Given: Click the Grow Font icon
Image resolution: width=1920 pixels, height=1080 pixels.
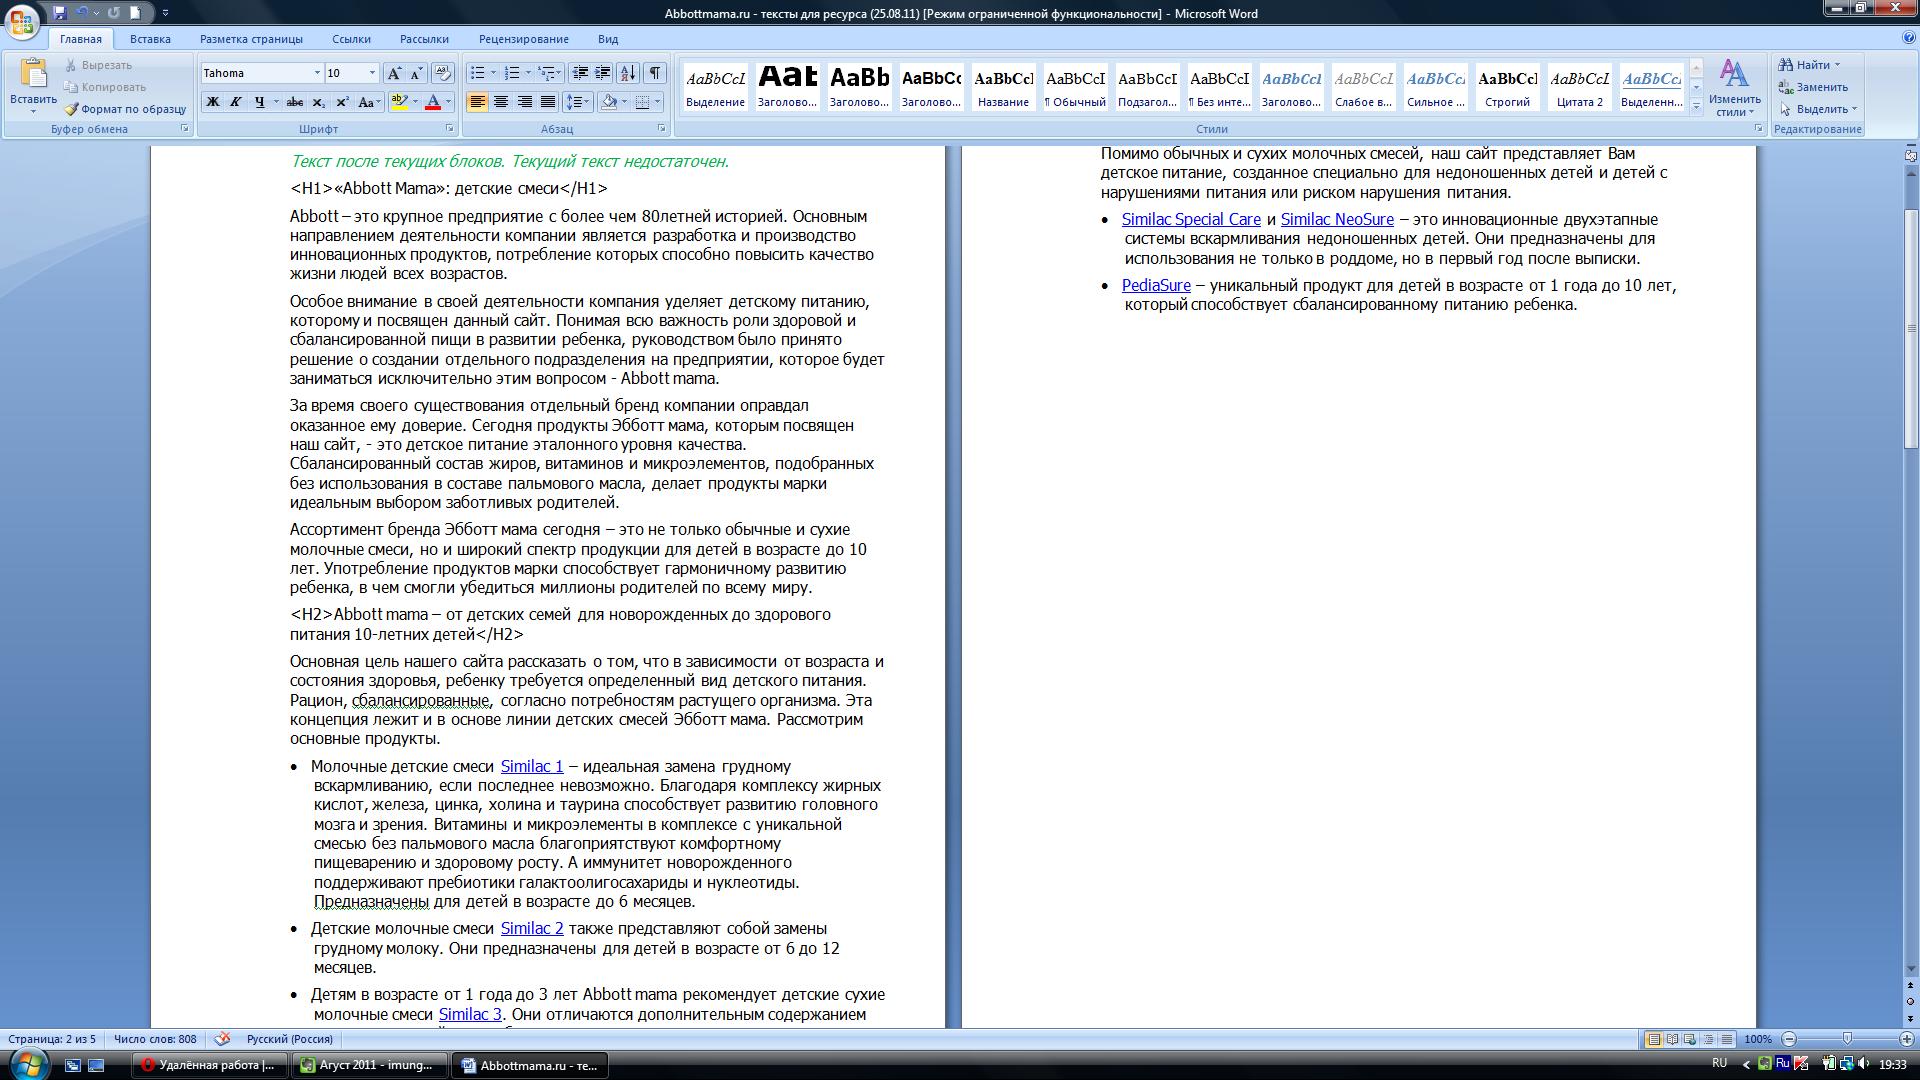Looking at the screenshot, I should pyautogui.click(x=394, y=73).
